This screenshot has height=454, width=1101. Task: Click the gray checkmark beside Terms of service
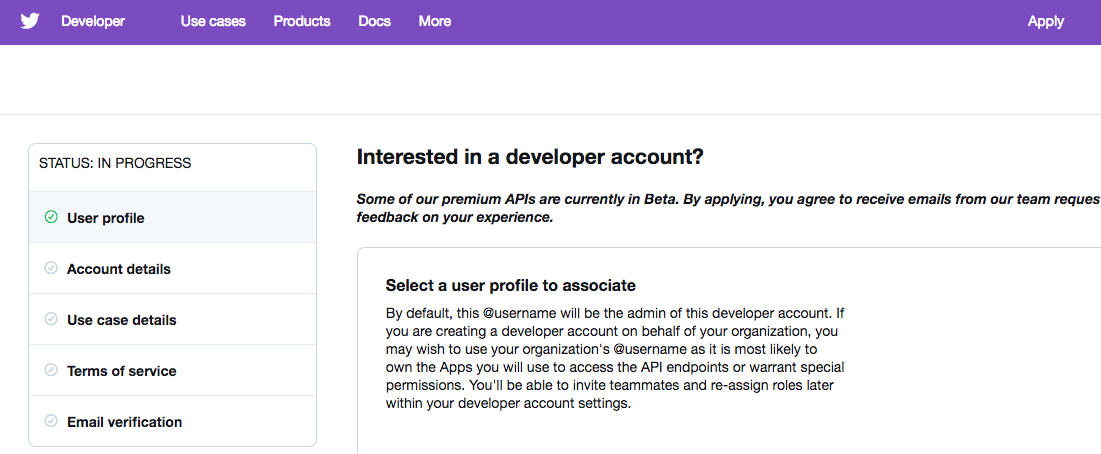click(x=51, y=370)
